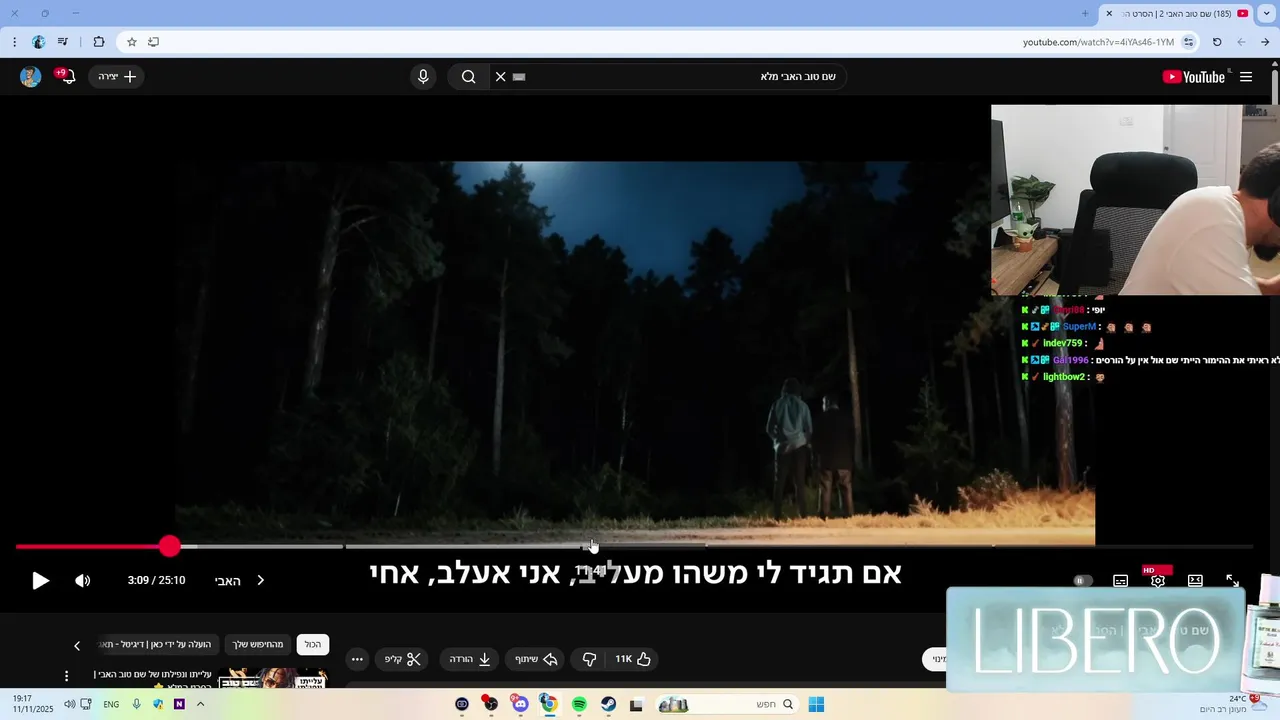The height and width of the screenshot is (720, 1280).
Task: Click the browser's left-pointing navigation arrow
Action: 1241,42
